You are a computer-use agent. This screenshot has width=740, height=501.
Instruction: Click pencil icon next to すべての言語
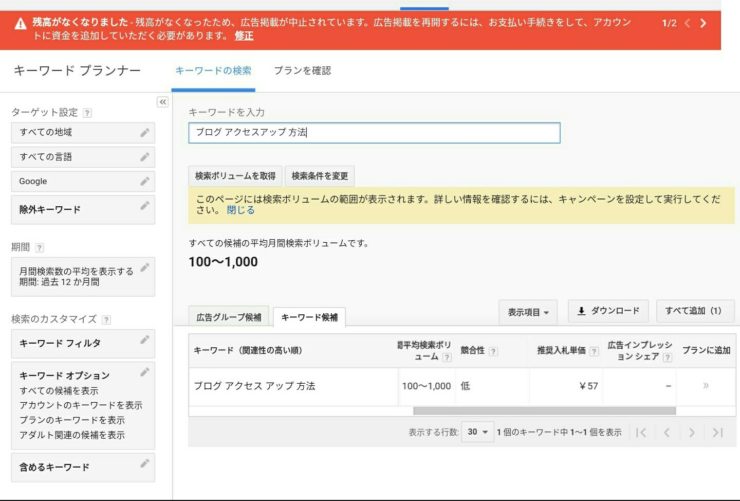click(x=145, y=157)
